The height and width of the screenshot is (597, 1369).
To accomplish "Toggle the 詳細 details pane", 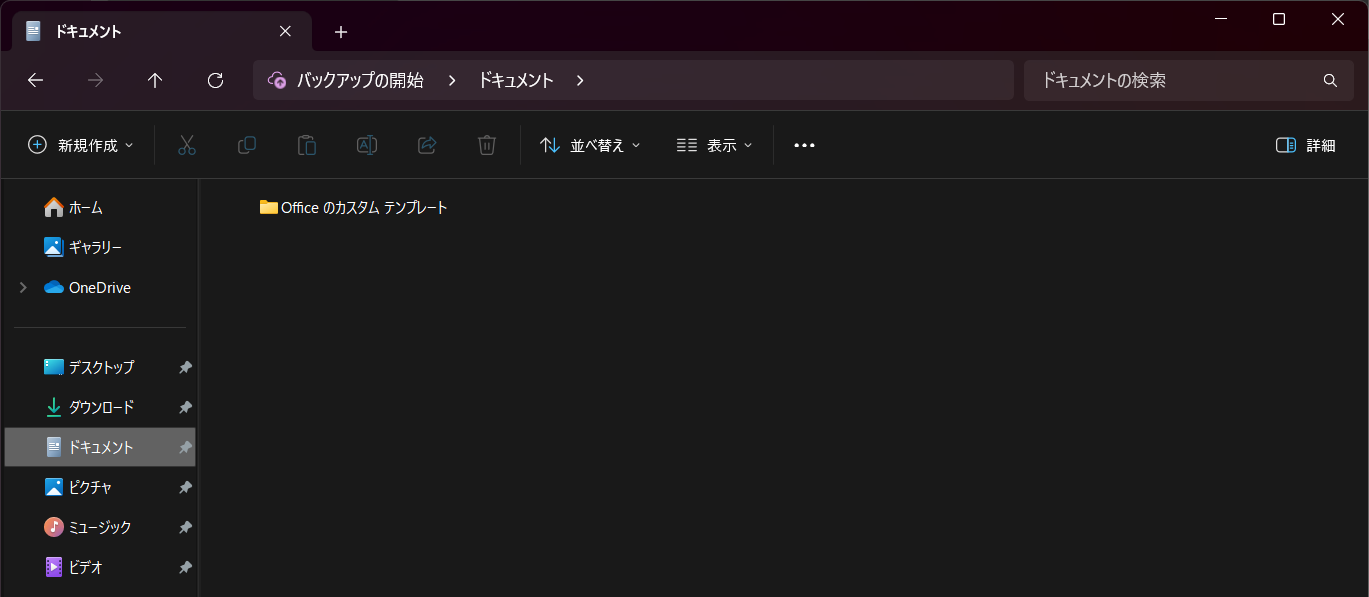I will click(1306, 145).
